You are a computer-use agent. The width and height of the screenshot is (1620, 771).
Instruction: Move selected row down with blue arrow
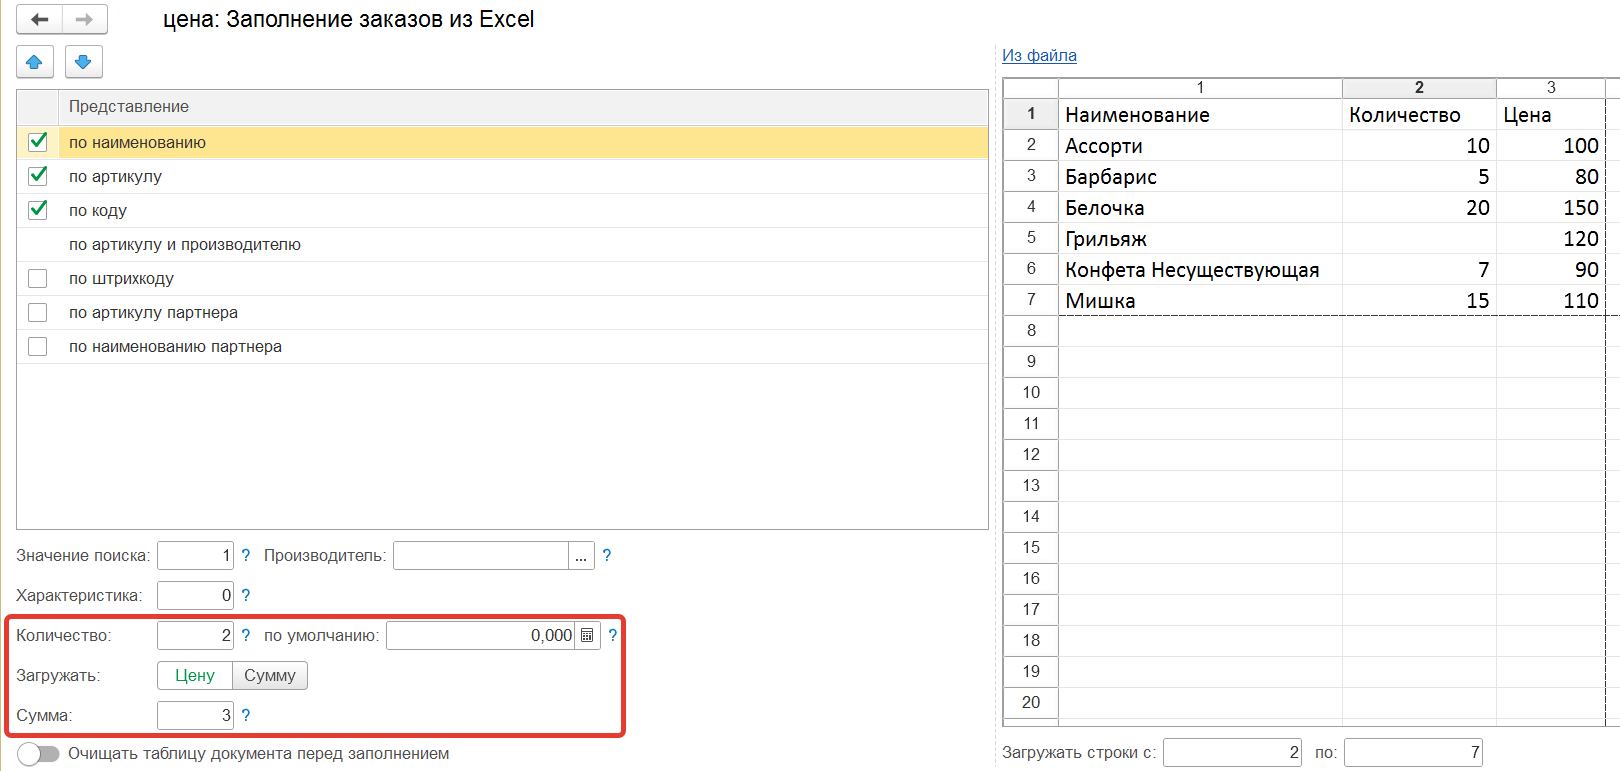83,62
